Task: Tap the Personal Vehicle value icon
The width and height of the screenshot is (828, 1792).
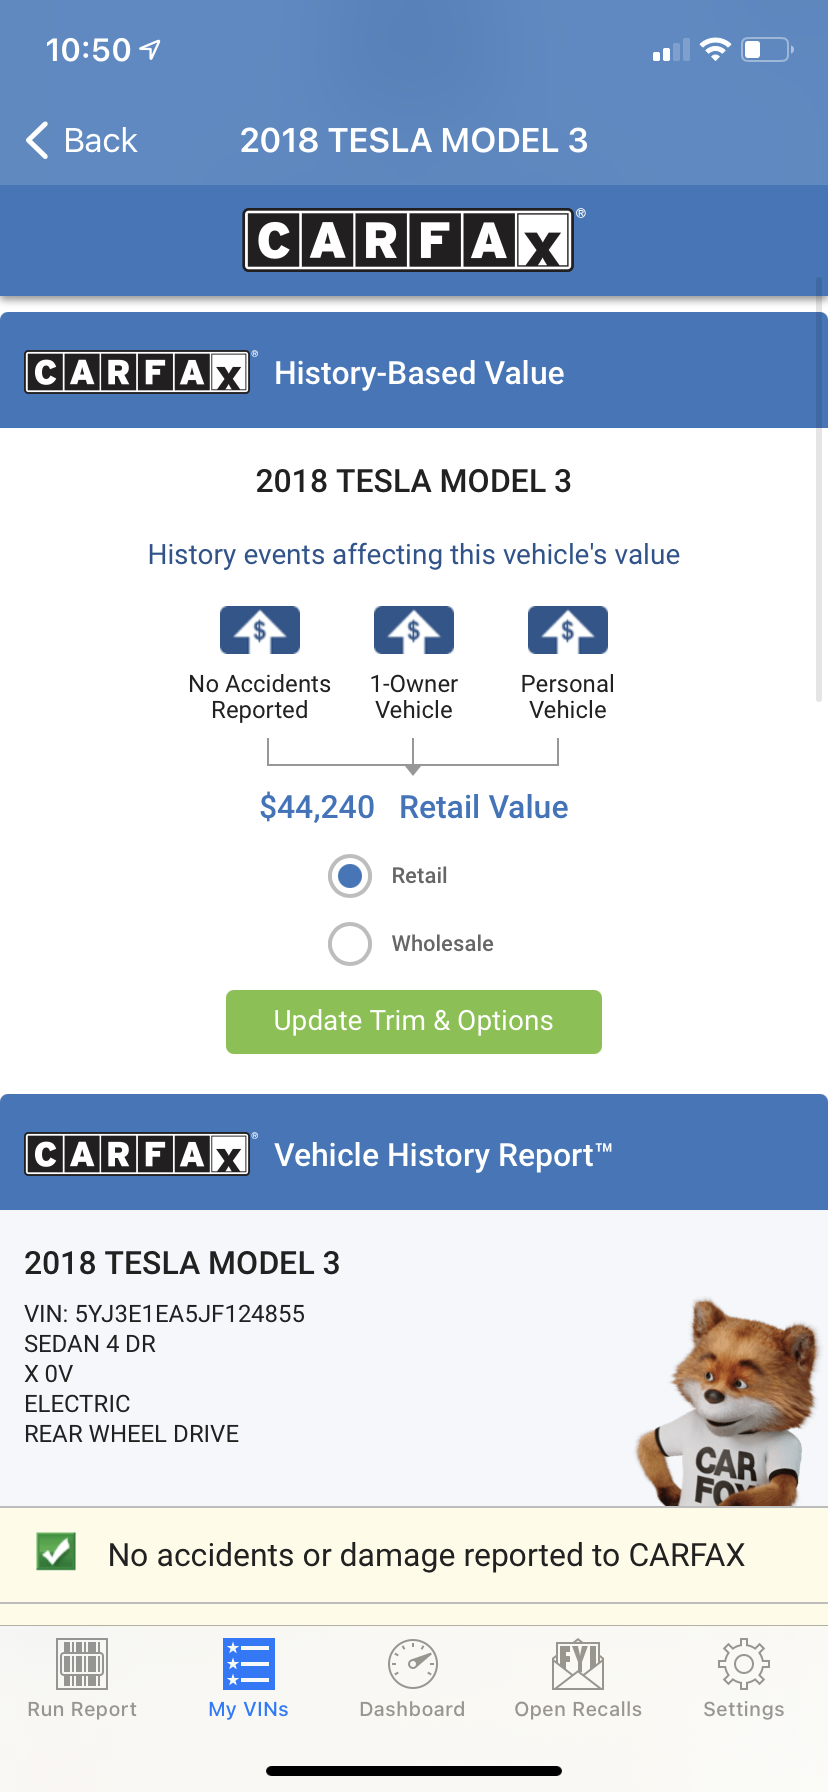Action: point(567,630)
